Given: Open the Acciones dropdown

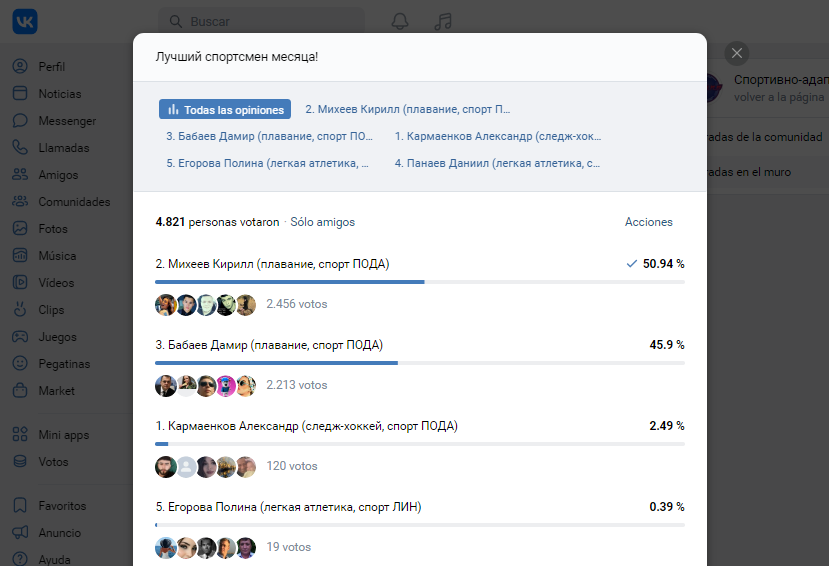Looking at the screenshot, I should 649,222.
